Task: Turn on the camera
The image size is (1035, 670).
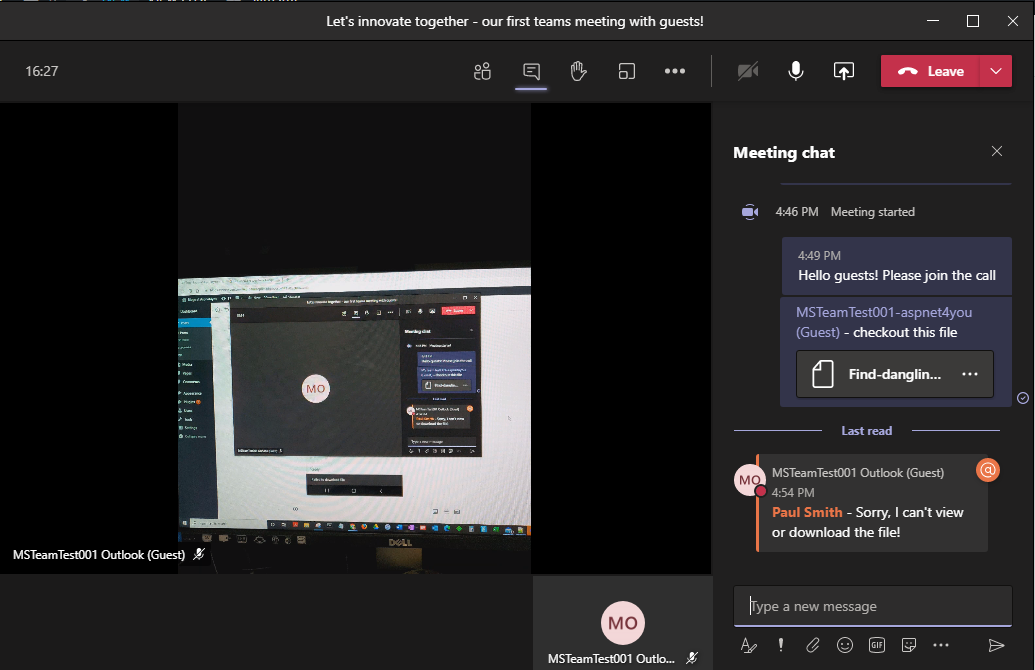Action: pyautogui.click(x=748, y=71)
